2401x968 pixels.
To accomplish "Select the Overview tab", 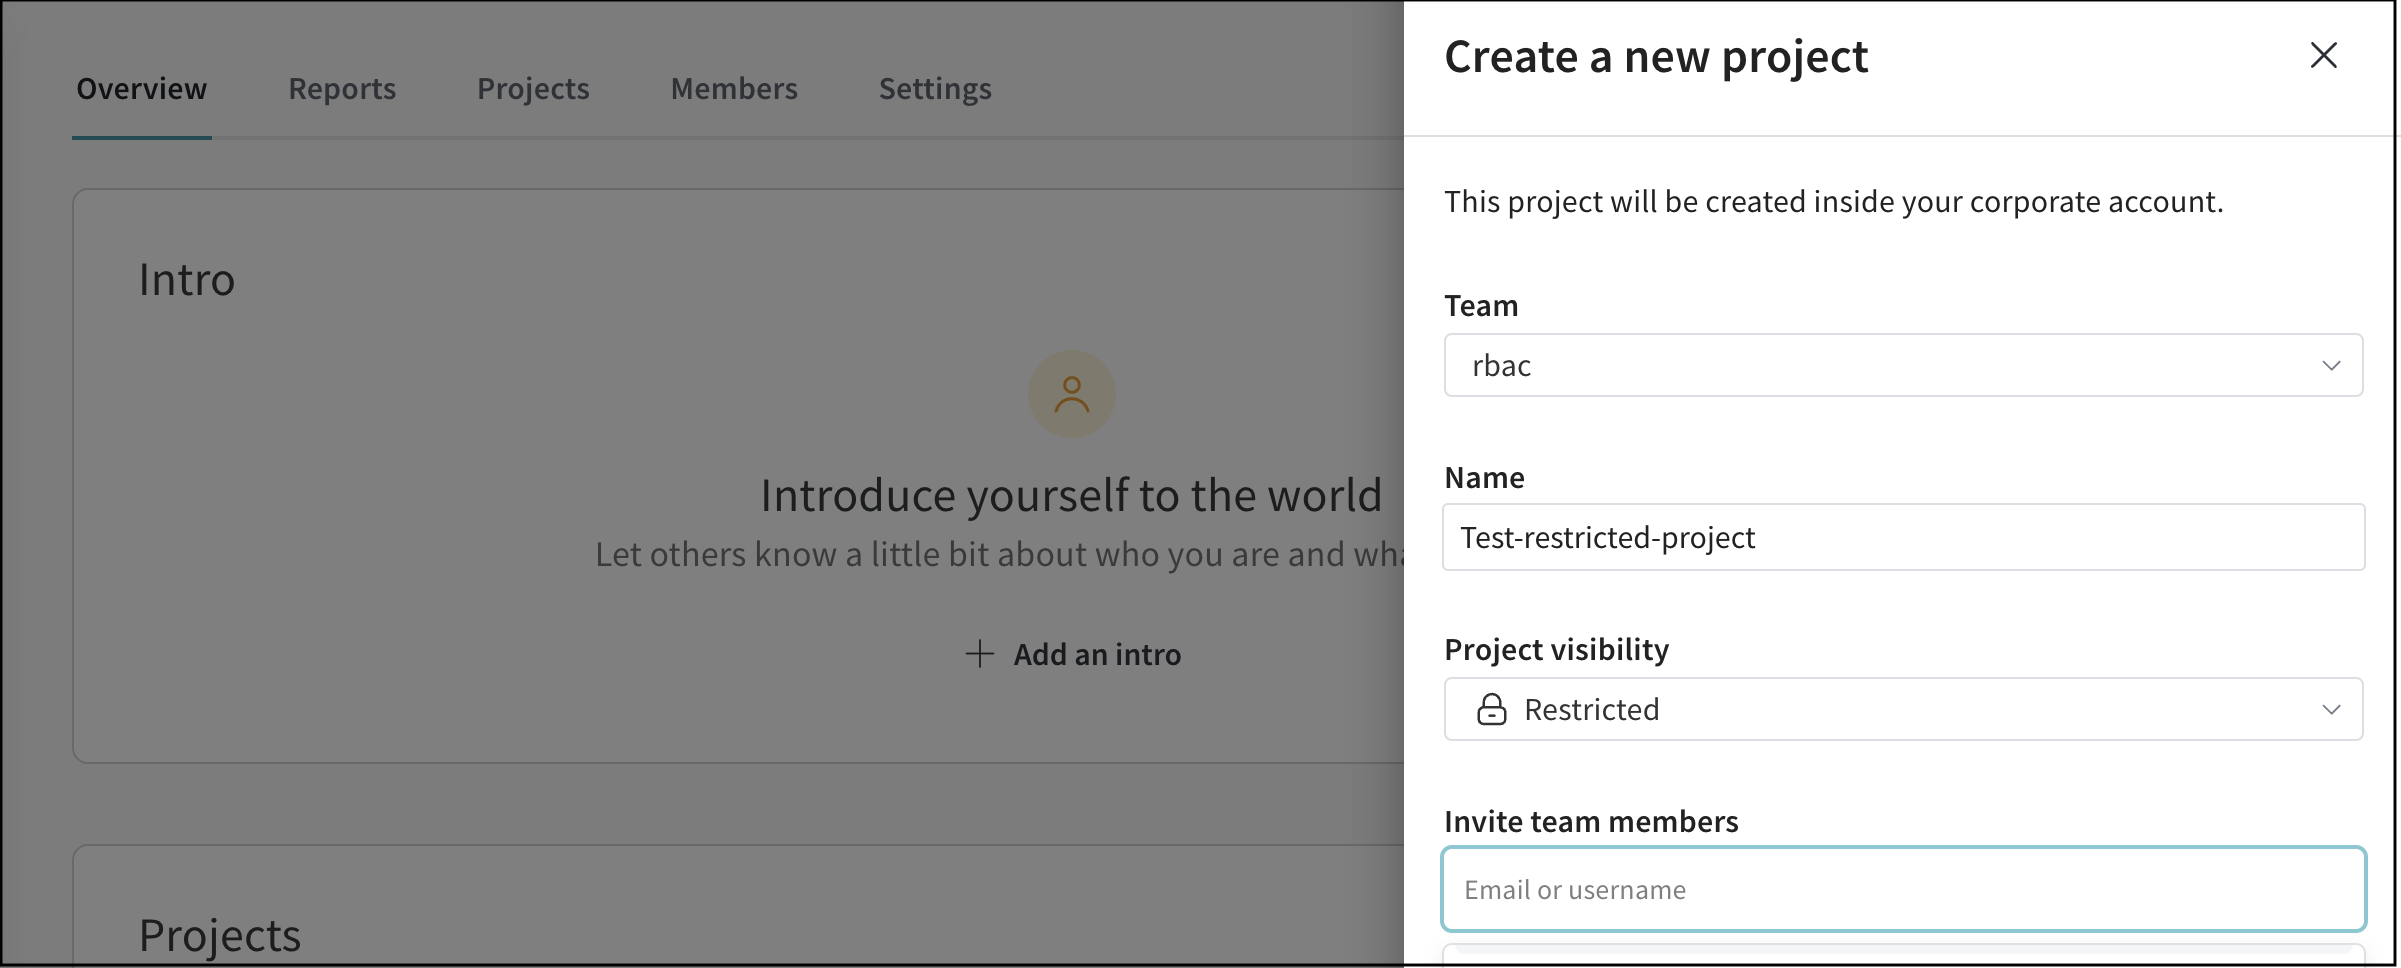I will pos(140,88).
